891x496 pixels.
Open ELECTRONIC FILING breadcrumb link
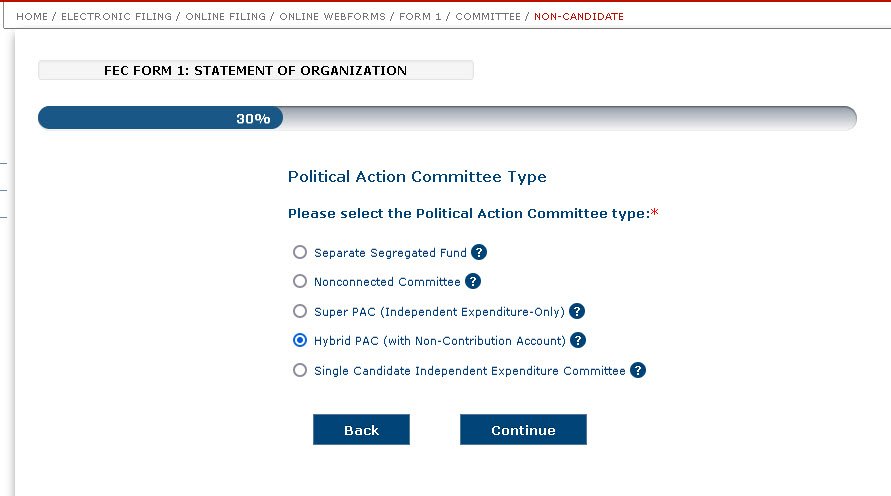pyautogui.click(x=114, y=17)
